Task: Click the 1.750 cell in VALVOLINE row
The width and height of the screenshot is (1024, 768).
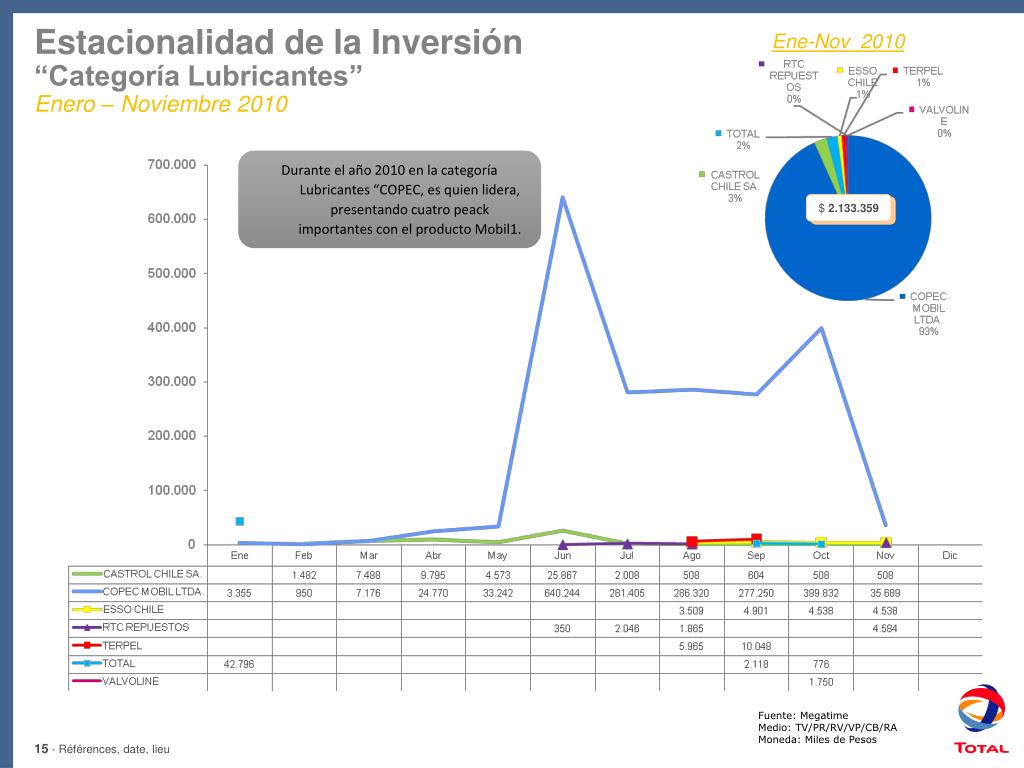Action: (x=821, y=682)
